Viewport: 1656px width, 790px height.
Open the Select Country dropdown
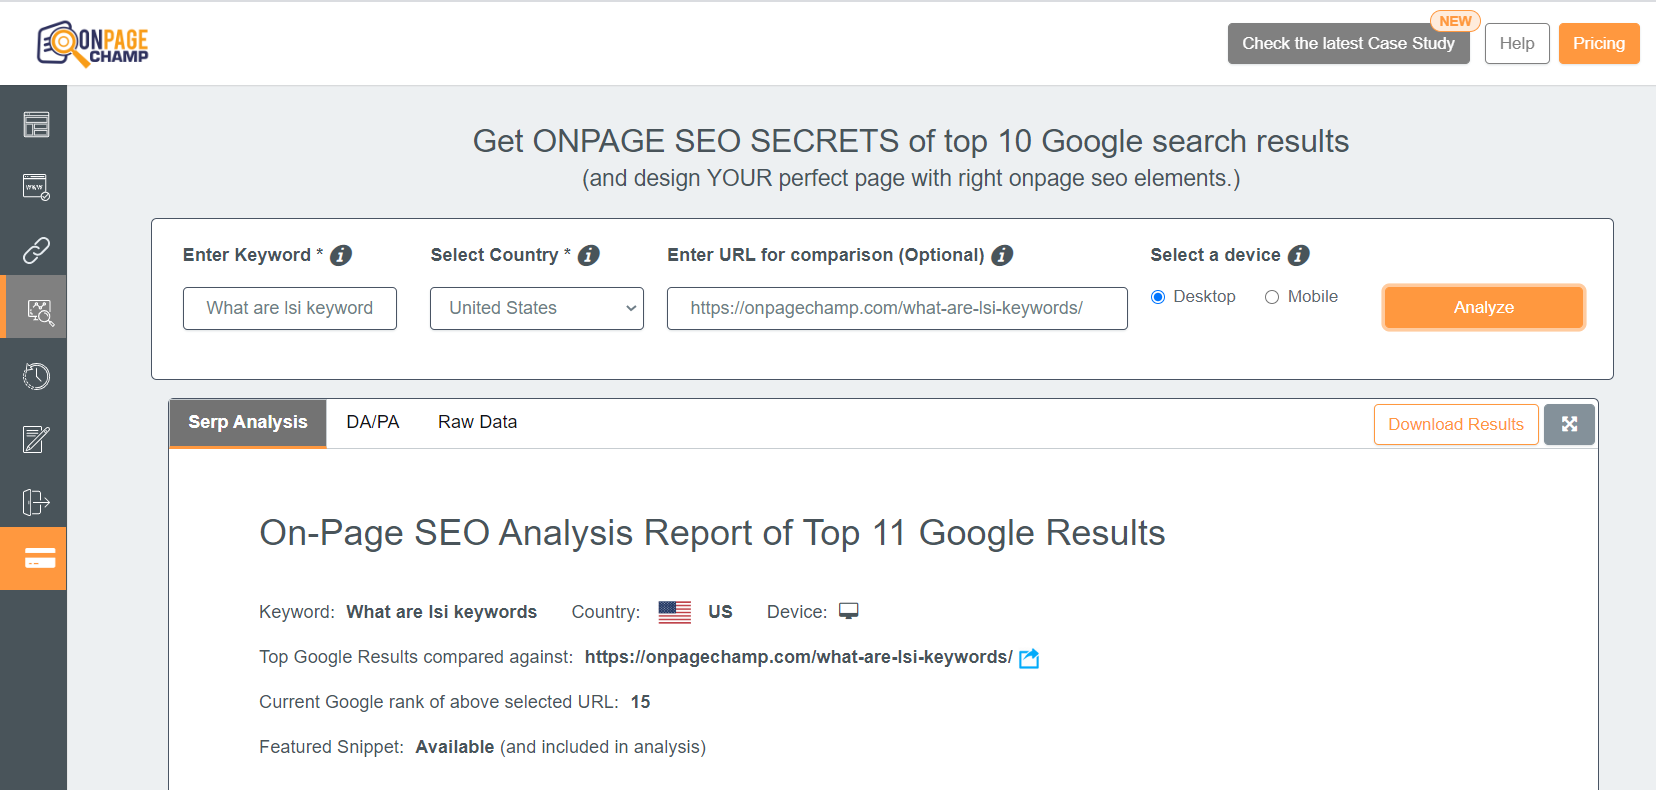[x=536, y=308]
